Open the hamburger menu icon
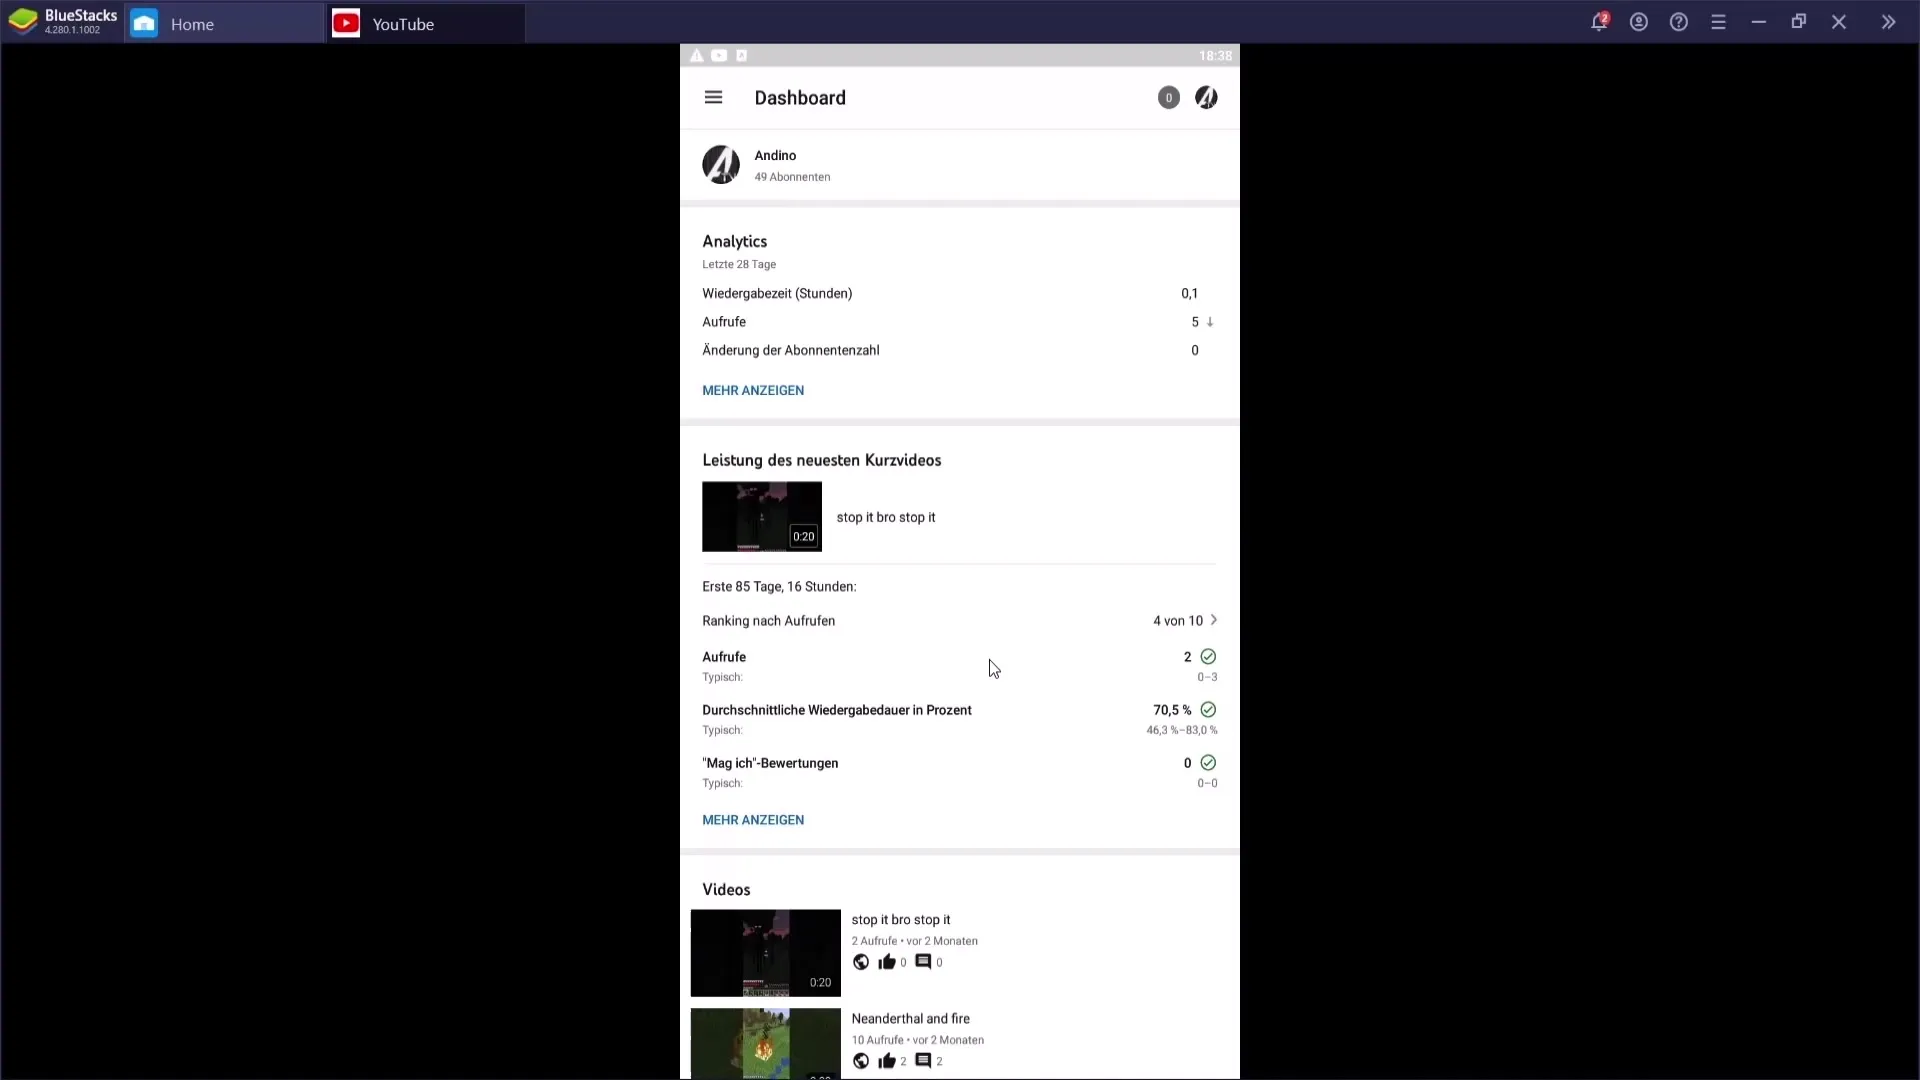 [x=713, y=96]
